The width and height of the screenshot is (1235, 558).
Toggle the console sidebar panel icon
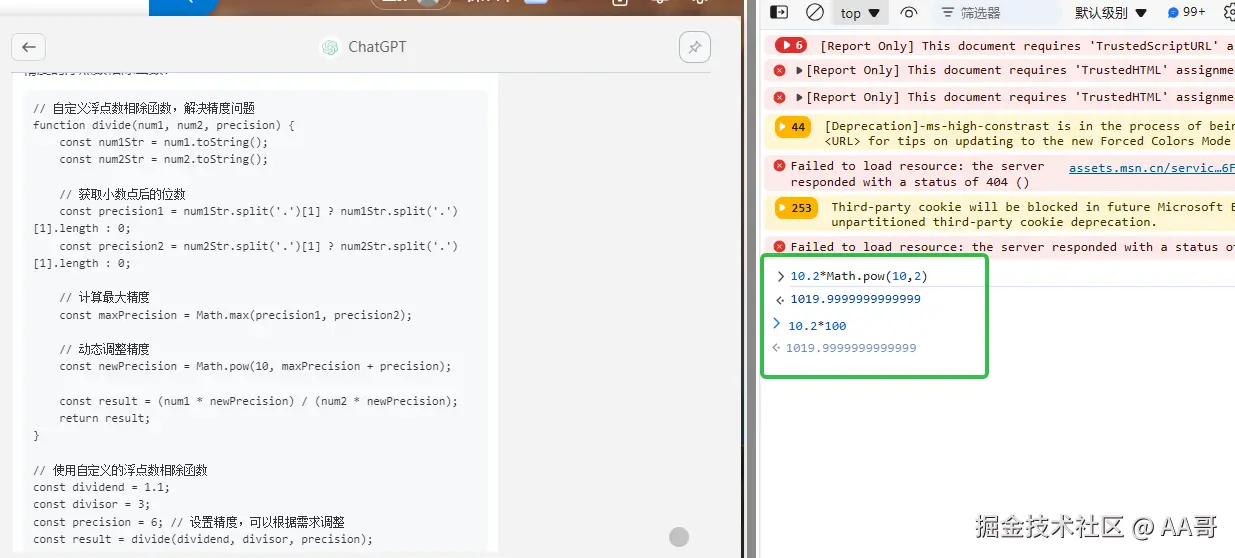(779, 13)
